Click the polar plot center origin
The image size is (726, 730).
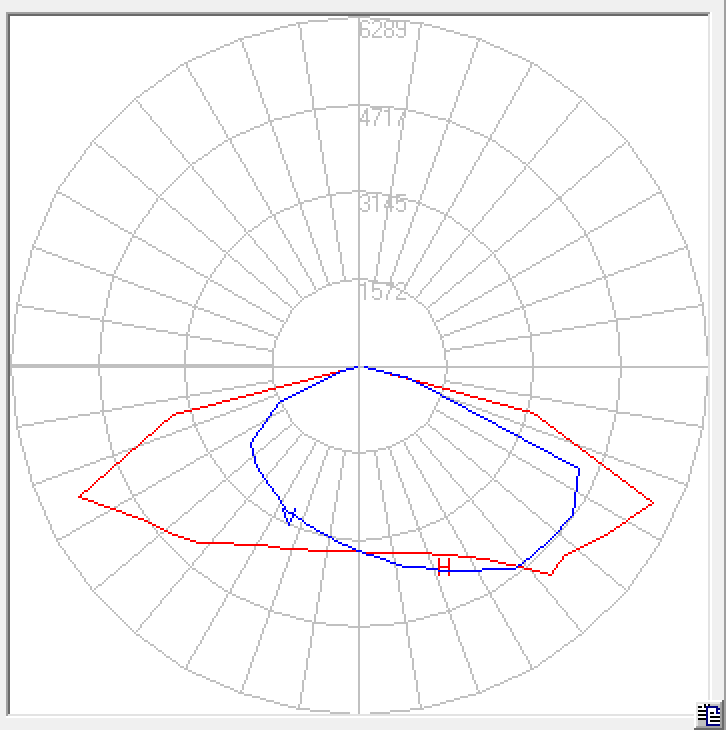pos(359,367)
